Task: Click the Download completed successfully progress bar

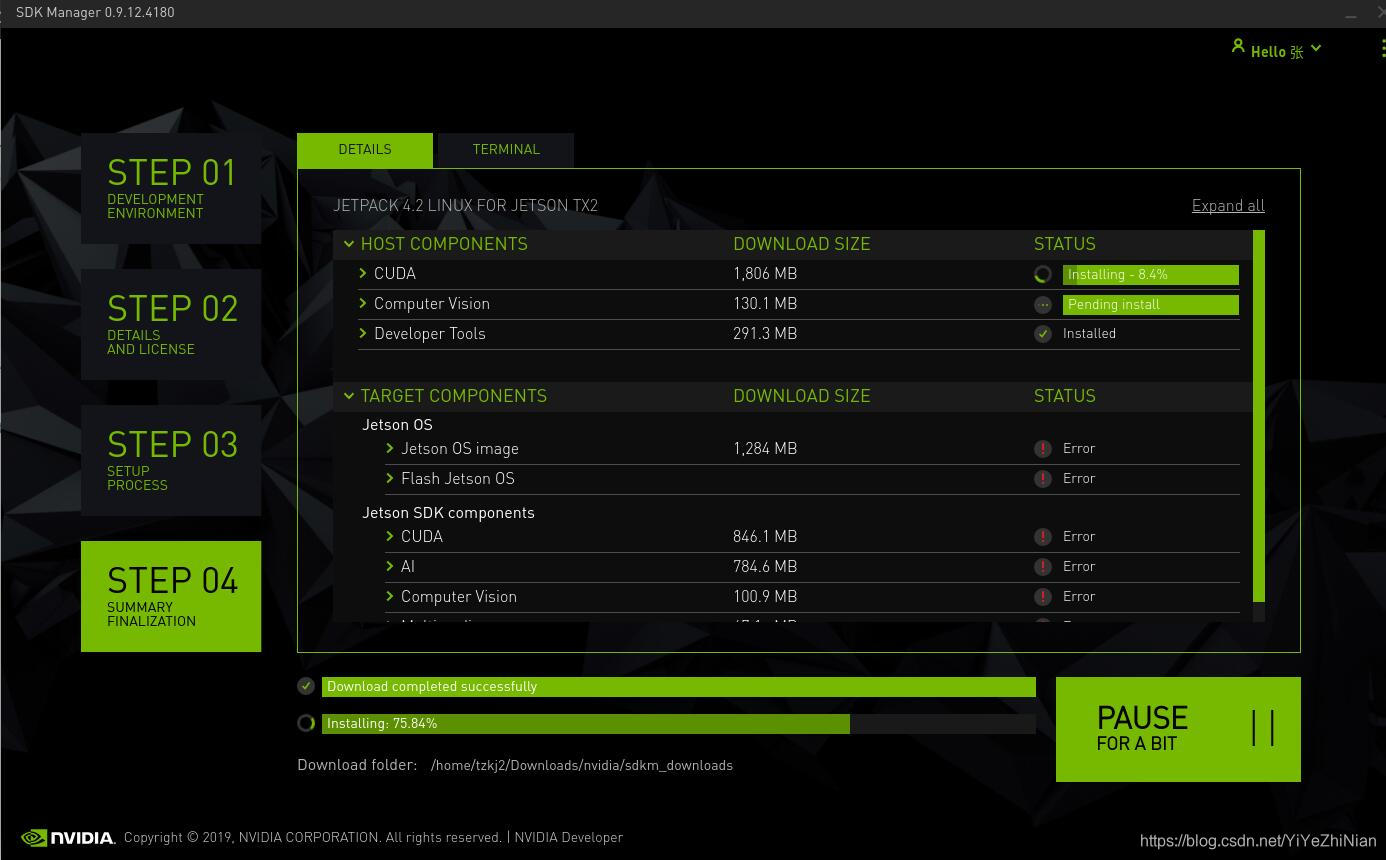Action: point(679,686)
